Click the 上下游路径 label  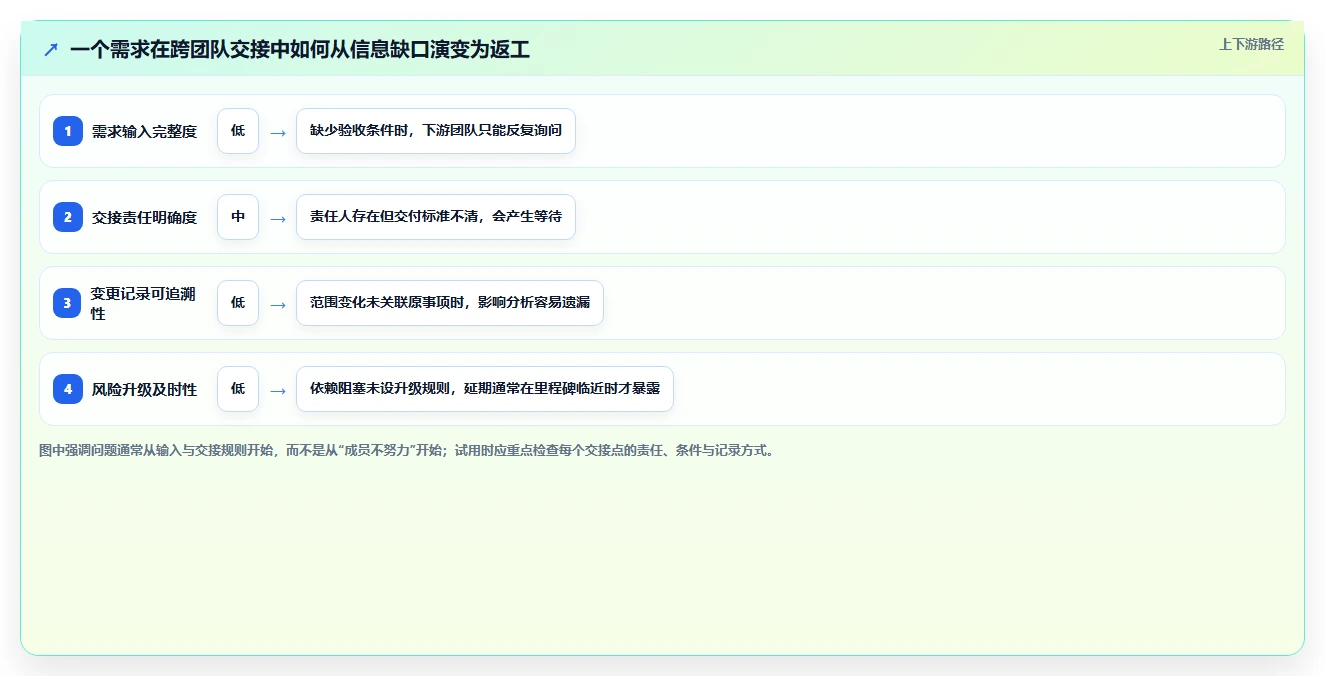(x=1251, y=44)
